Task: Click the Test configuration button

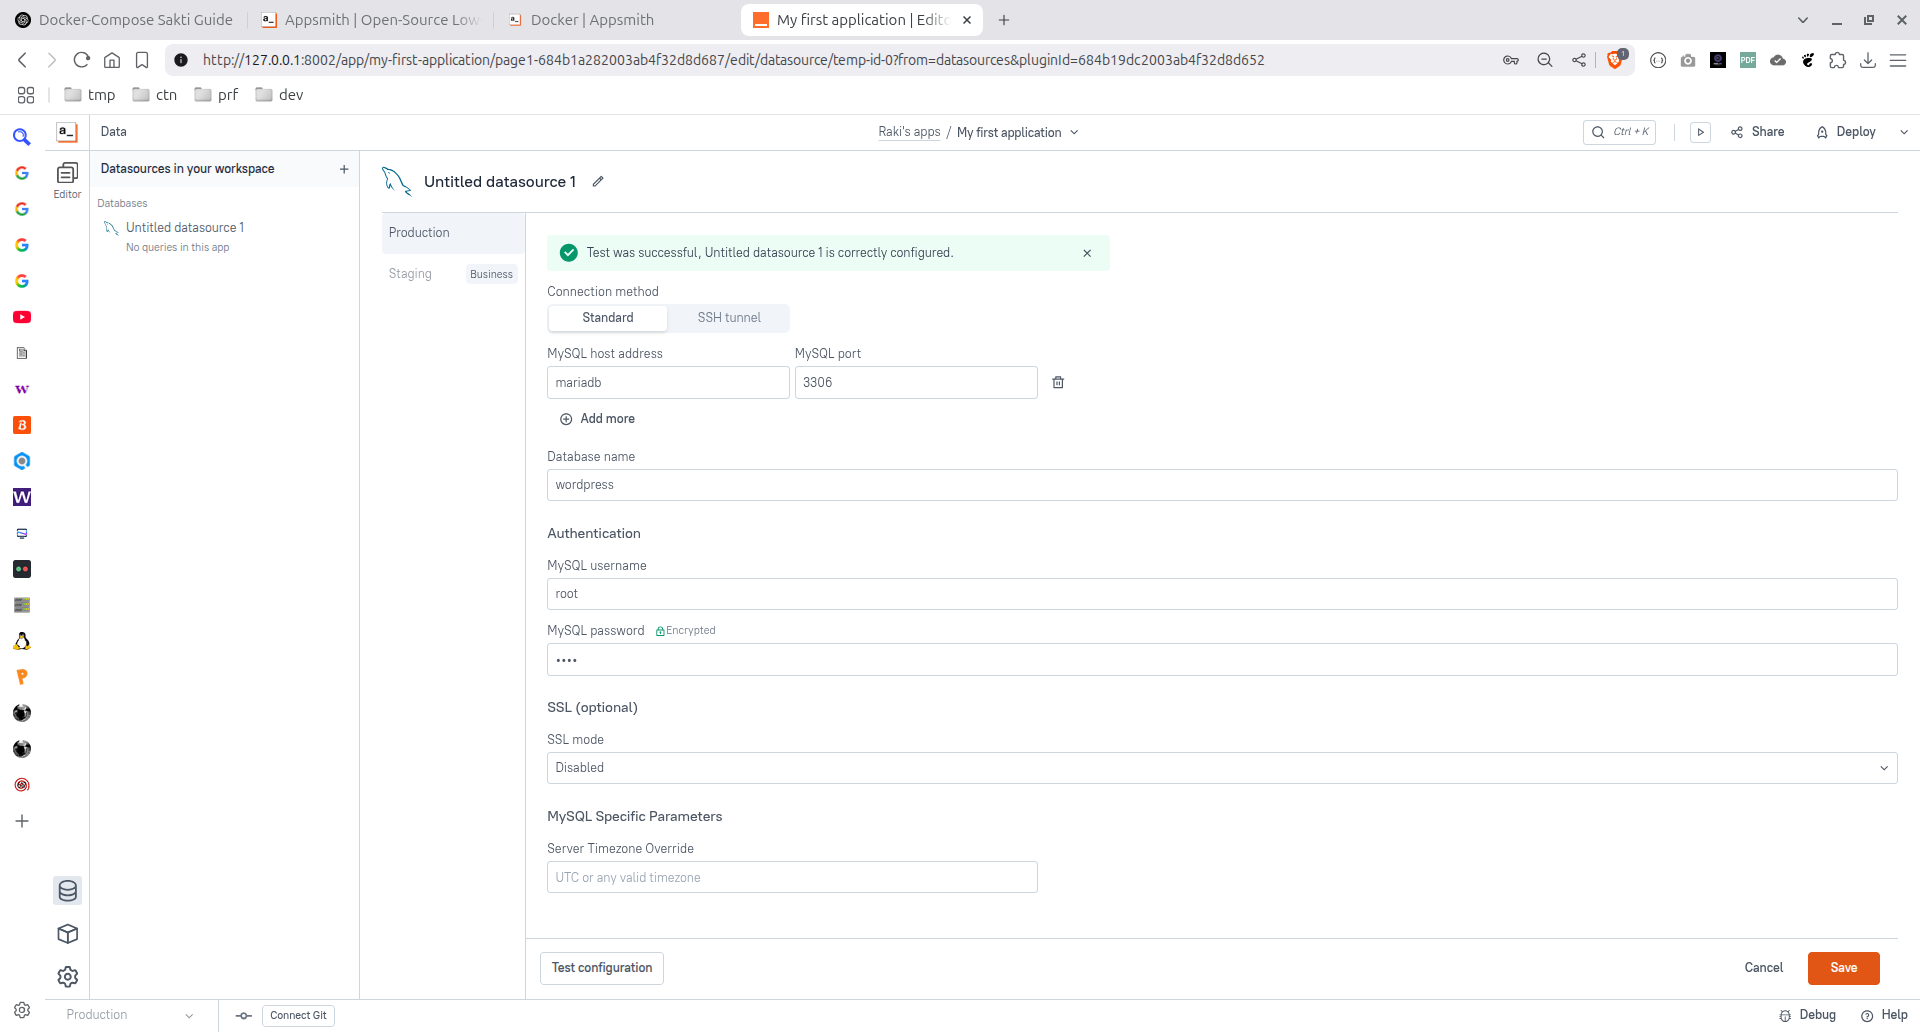Action: point(602,968)
